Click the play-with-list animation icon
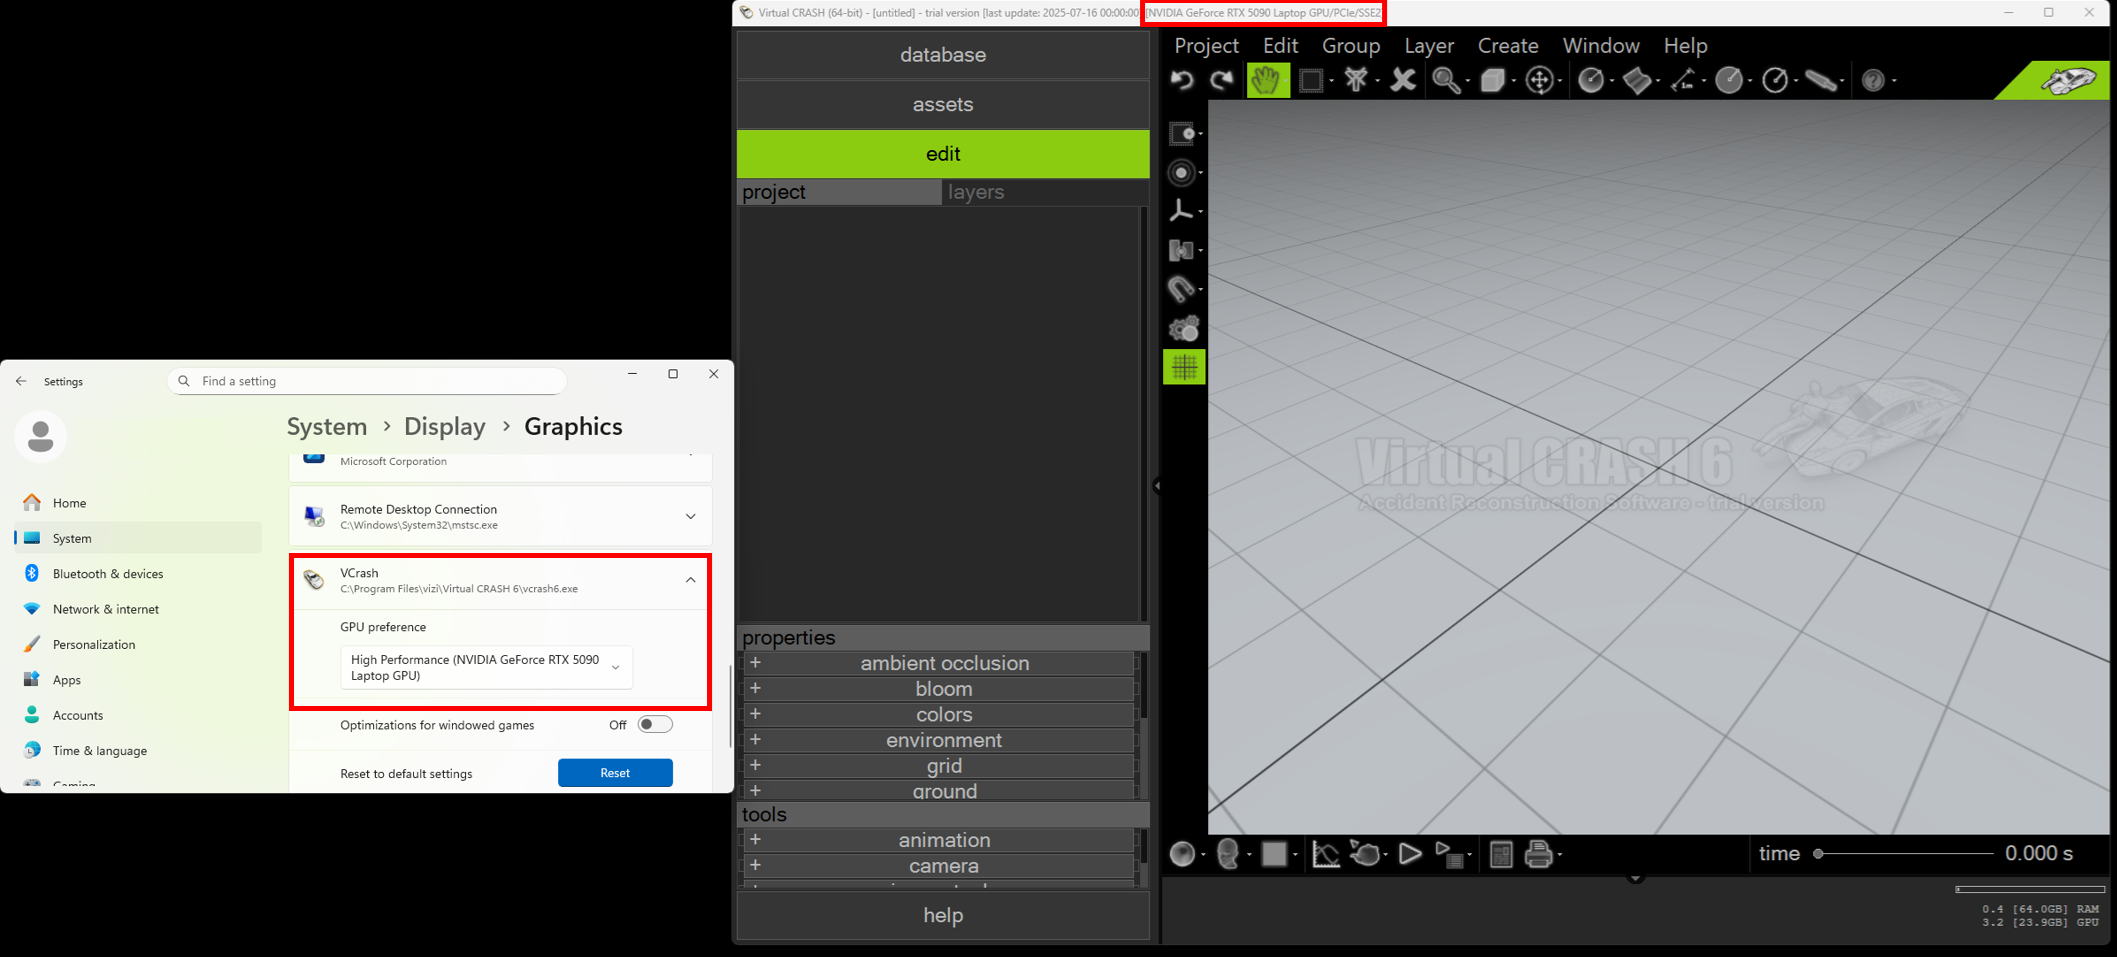The image size is (2117, 957). click(x=1450, y=854)
